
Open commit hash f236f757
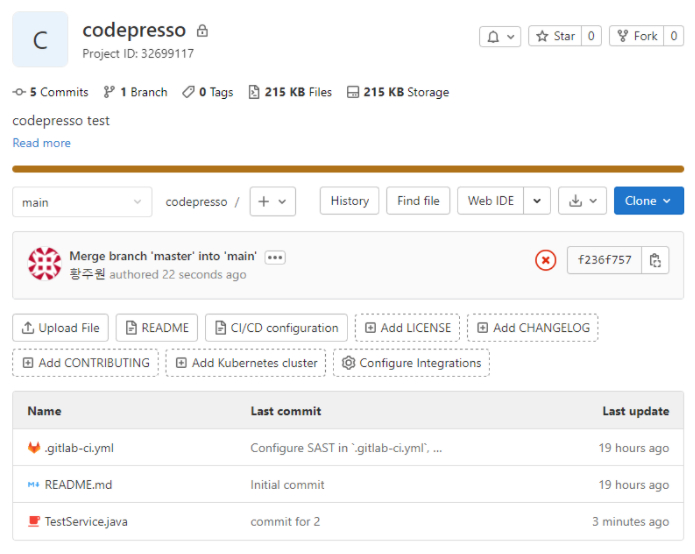[x=605, y=260]
